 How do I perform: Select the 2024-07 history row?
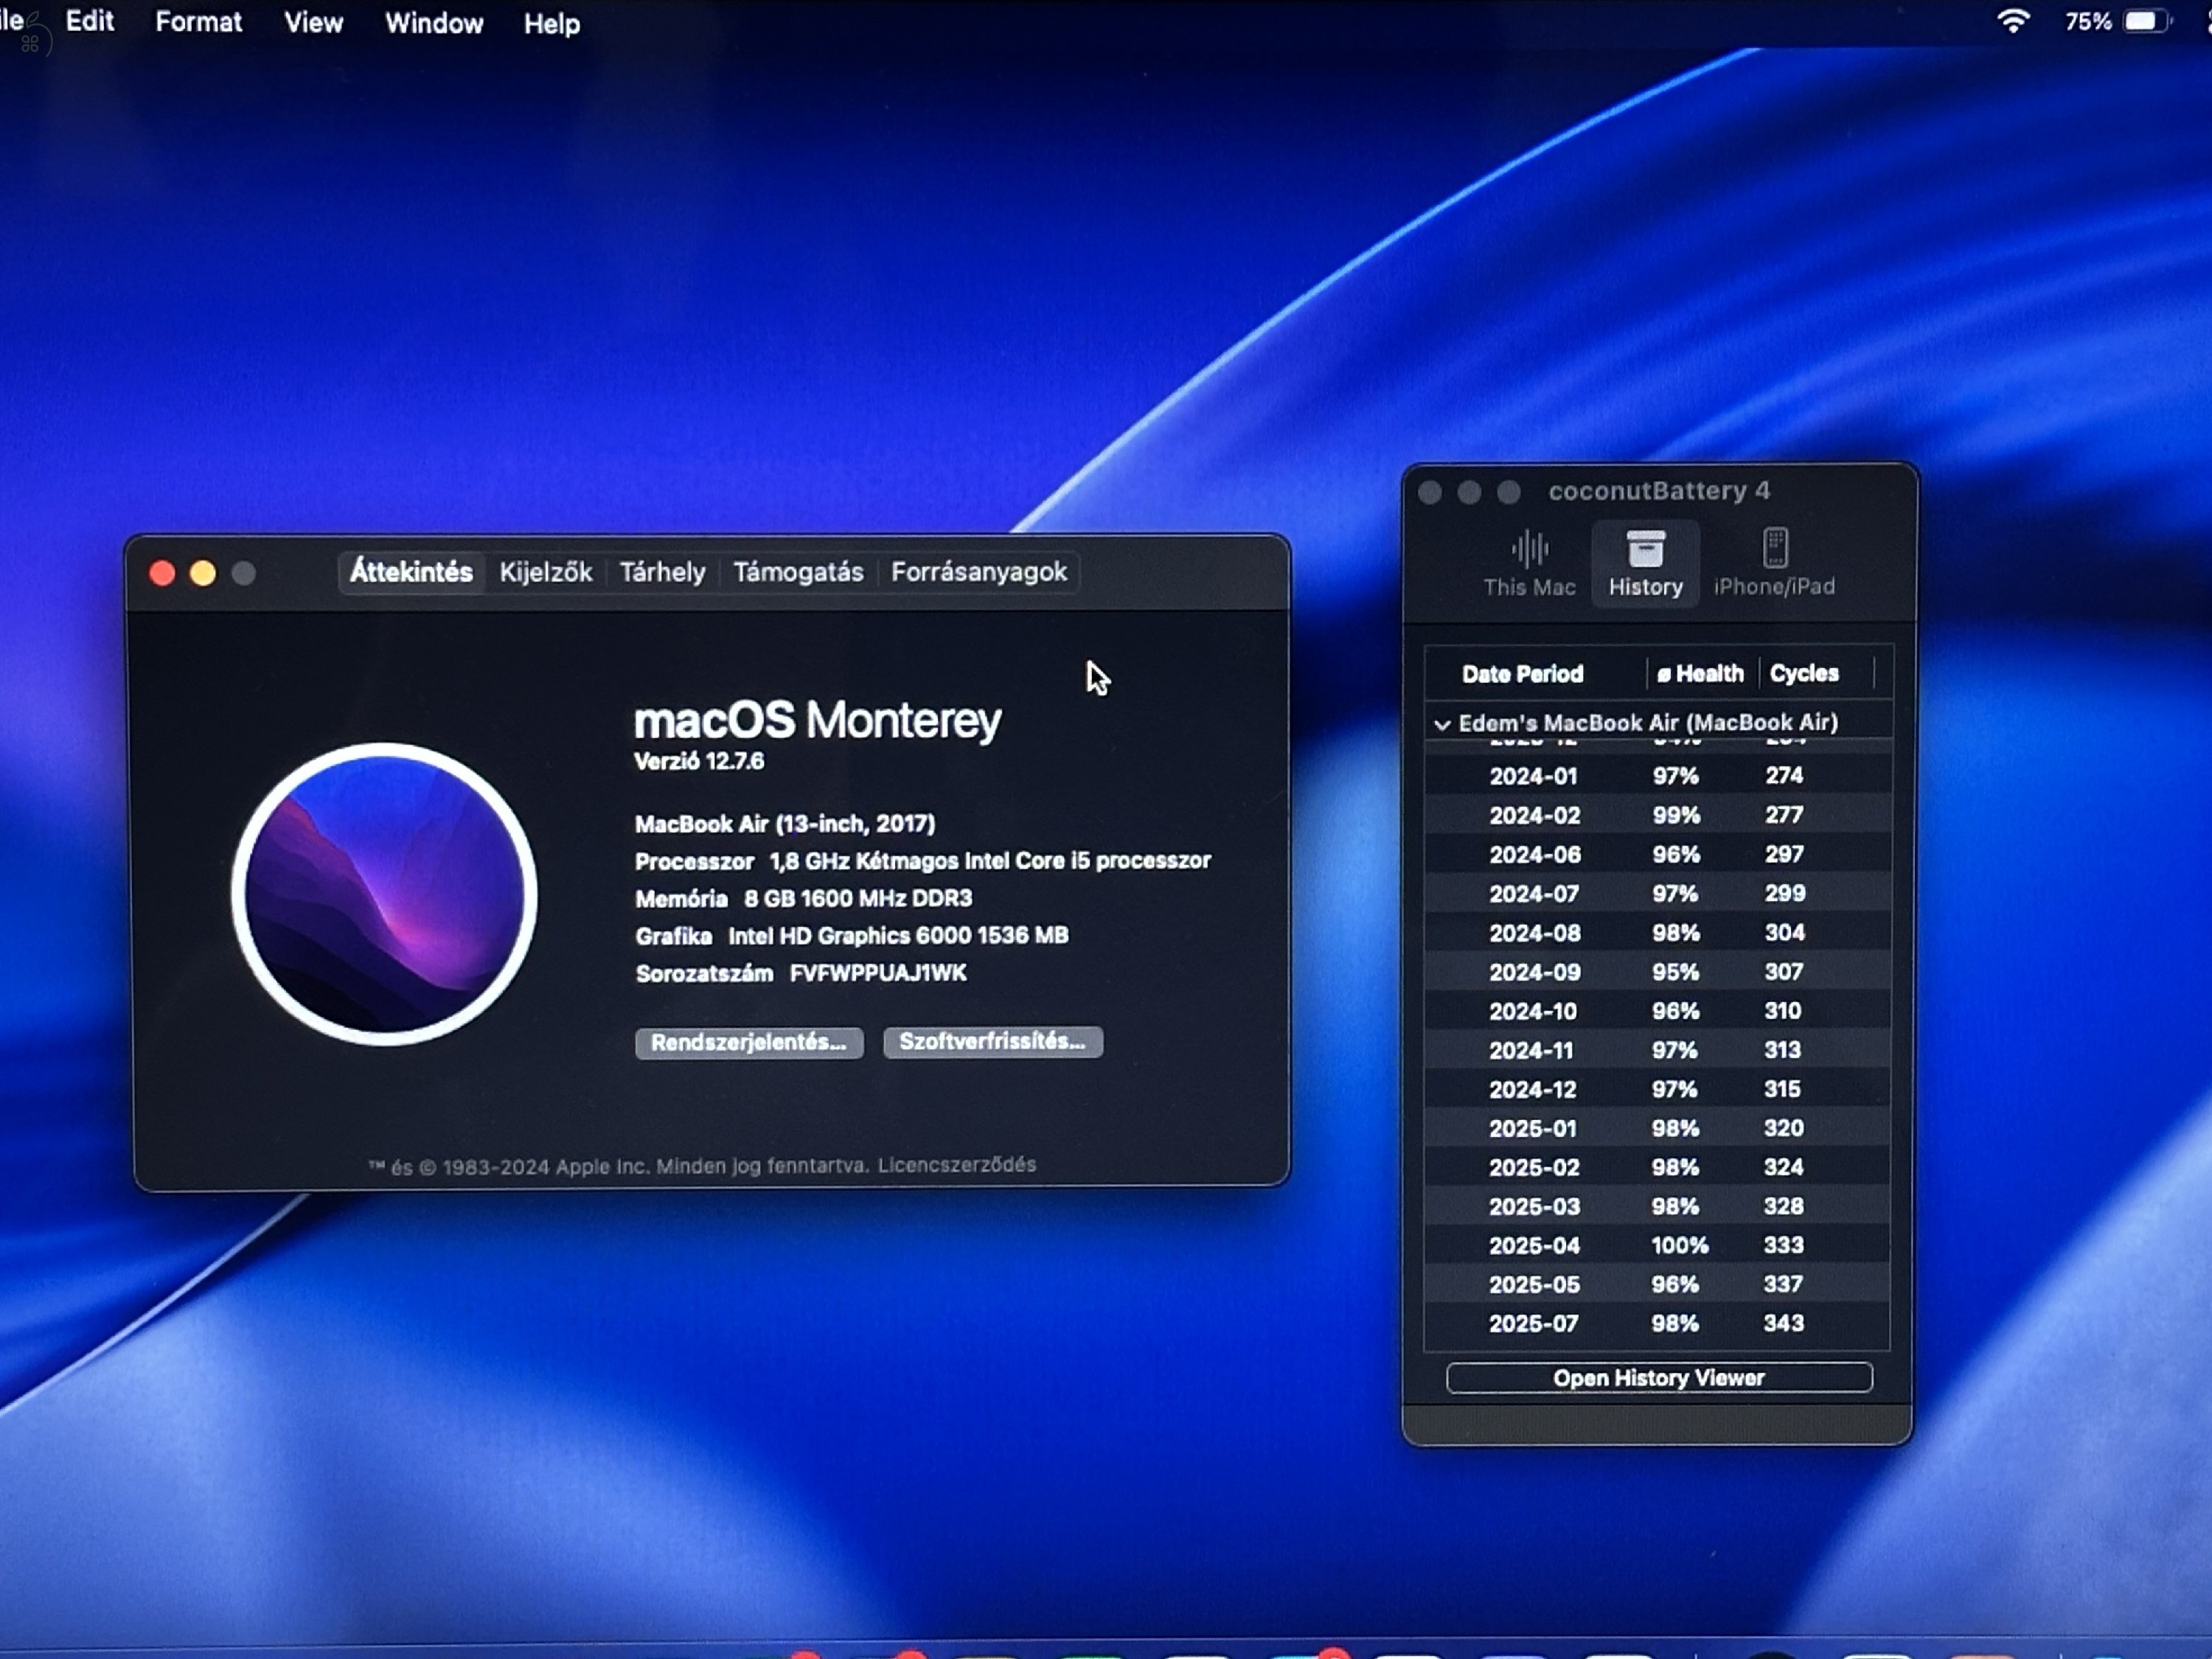point(1657,893)
